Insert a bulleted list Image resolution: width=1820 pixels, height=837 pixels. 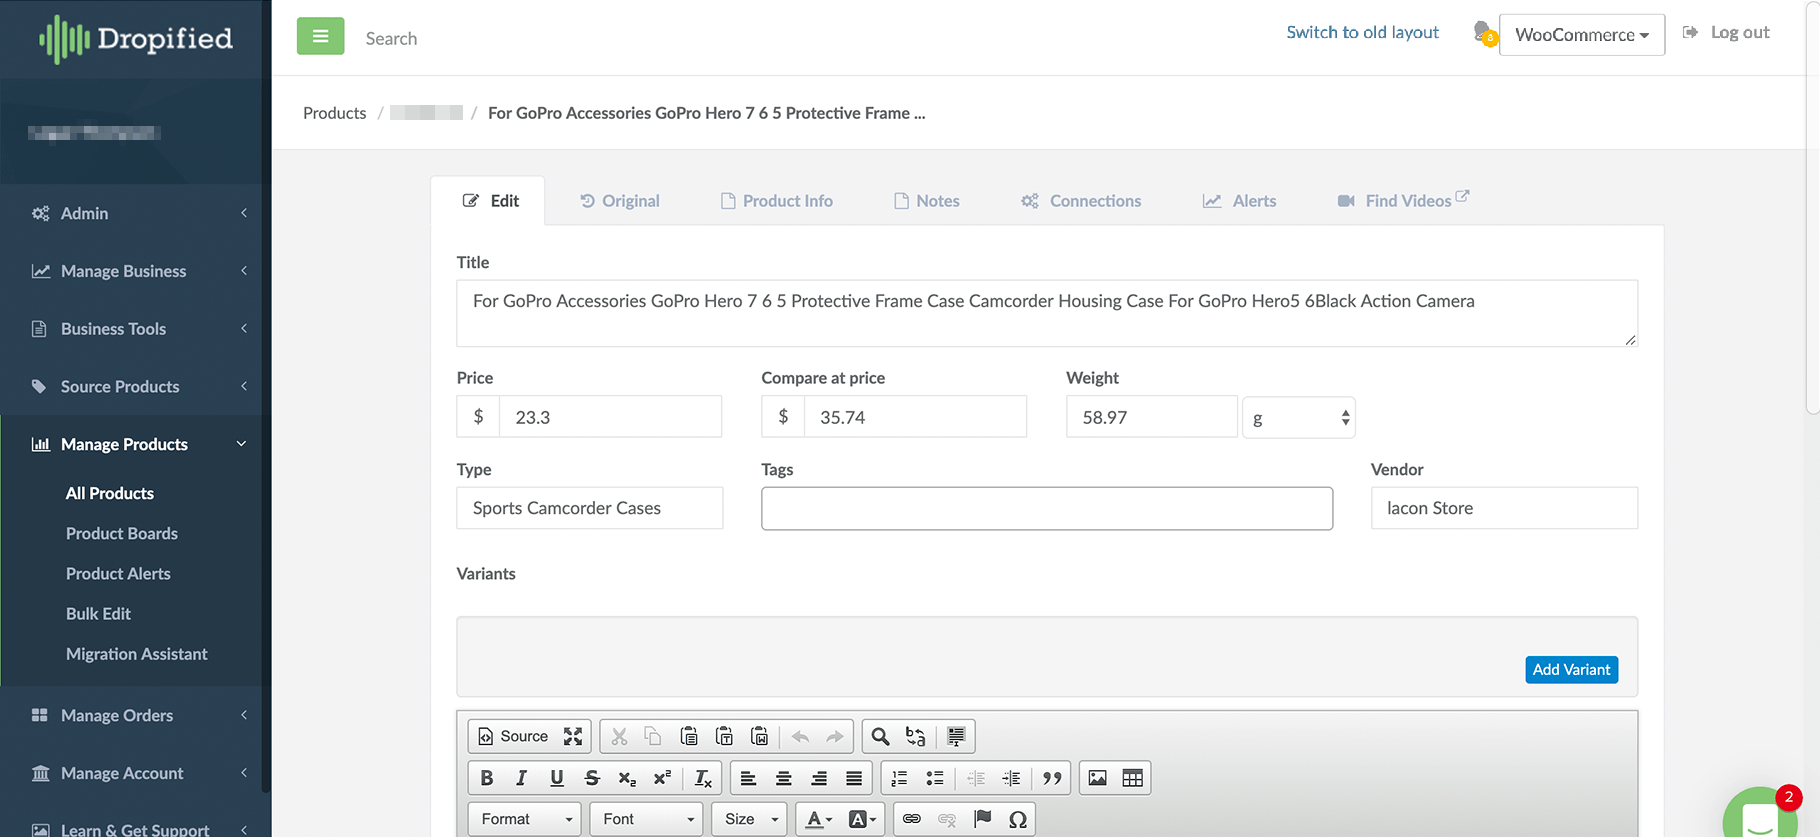935,778
